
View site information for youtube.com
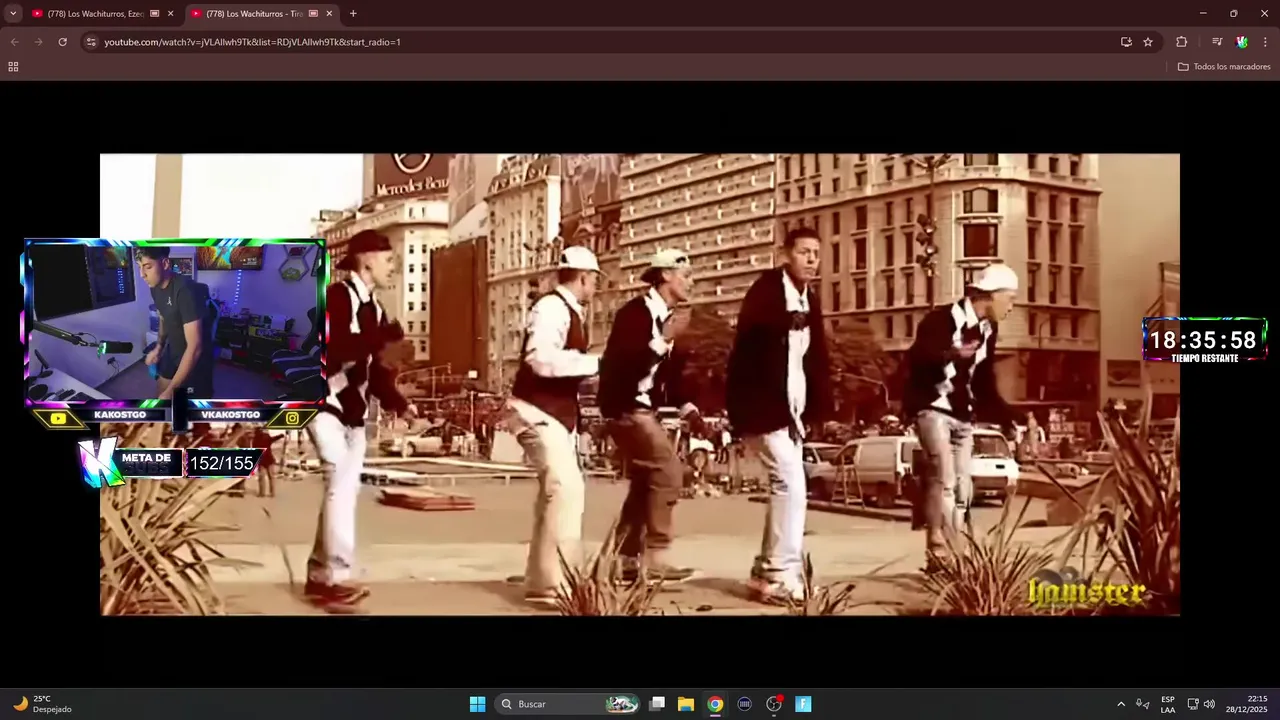pyautogui.click(x=91, y=42)
